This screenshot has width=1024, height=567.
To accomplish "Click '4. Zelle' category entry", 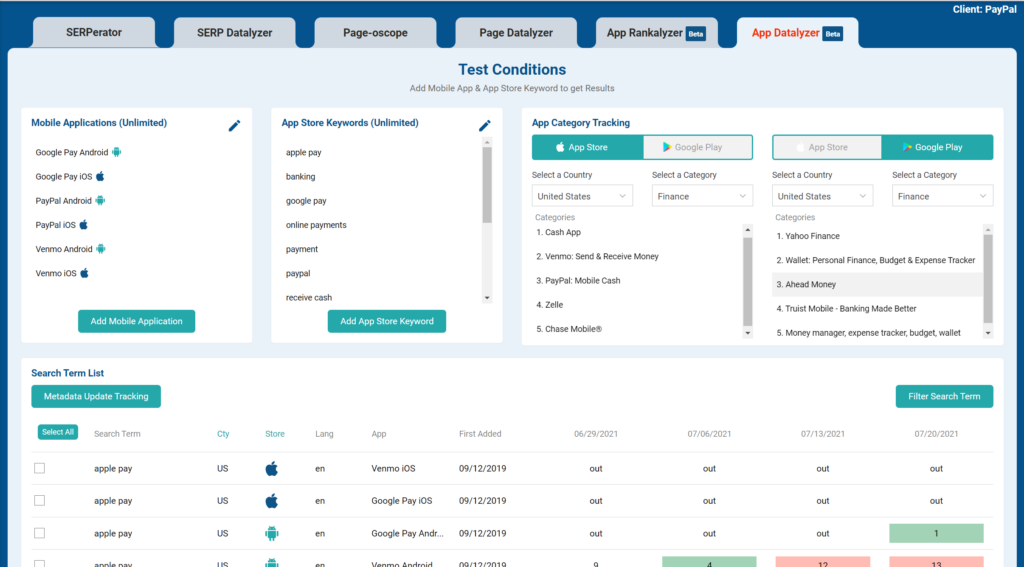I will 549,304.
